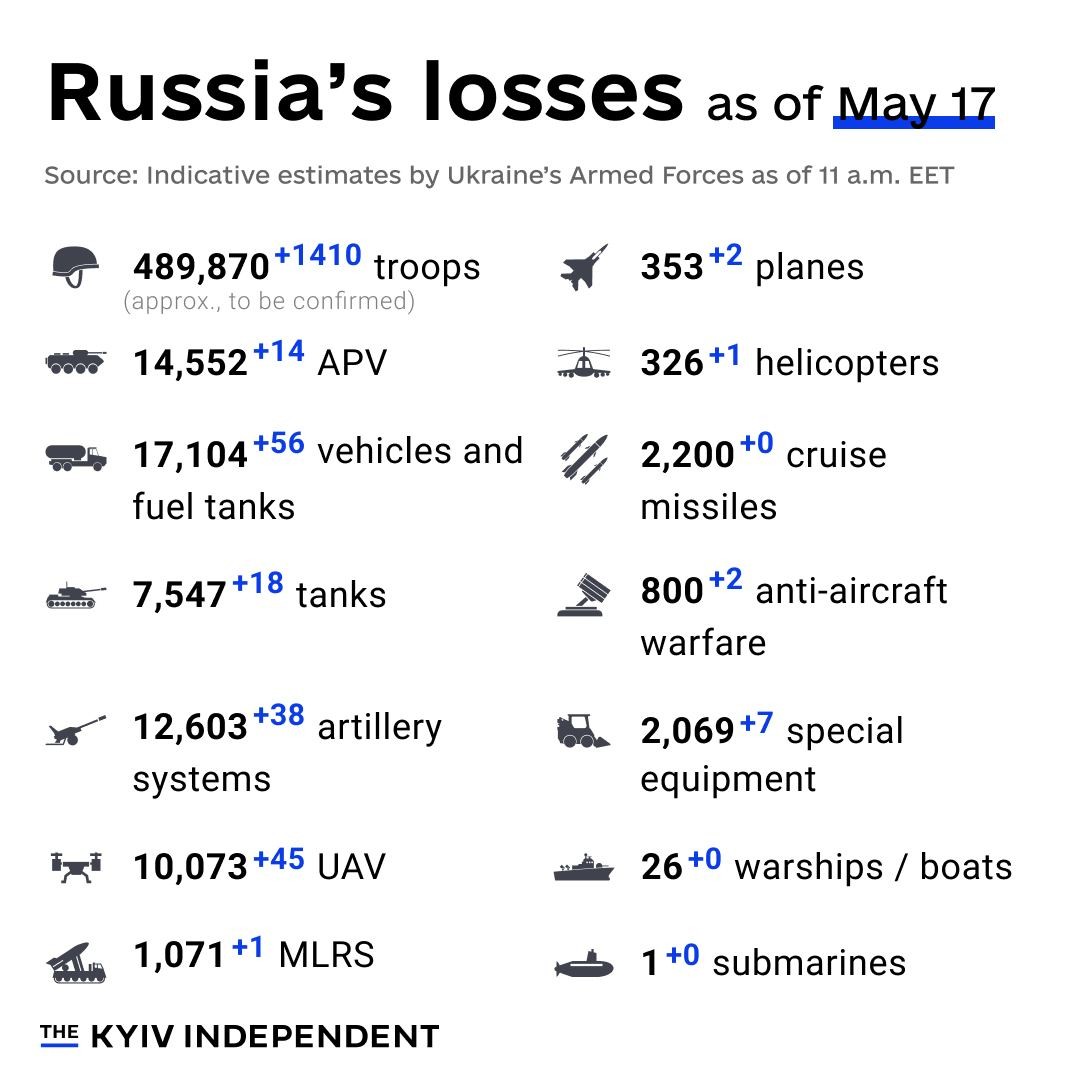The width and height of the screenshot is (1080, 1080).
Task: Select the warship icon beside 26
Action: pos(584,868)
